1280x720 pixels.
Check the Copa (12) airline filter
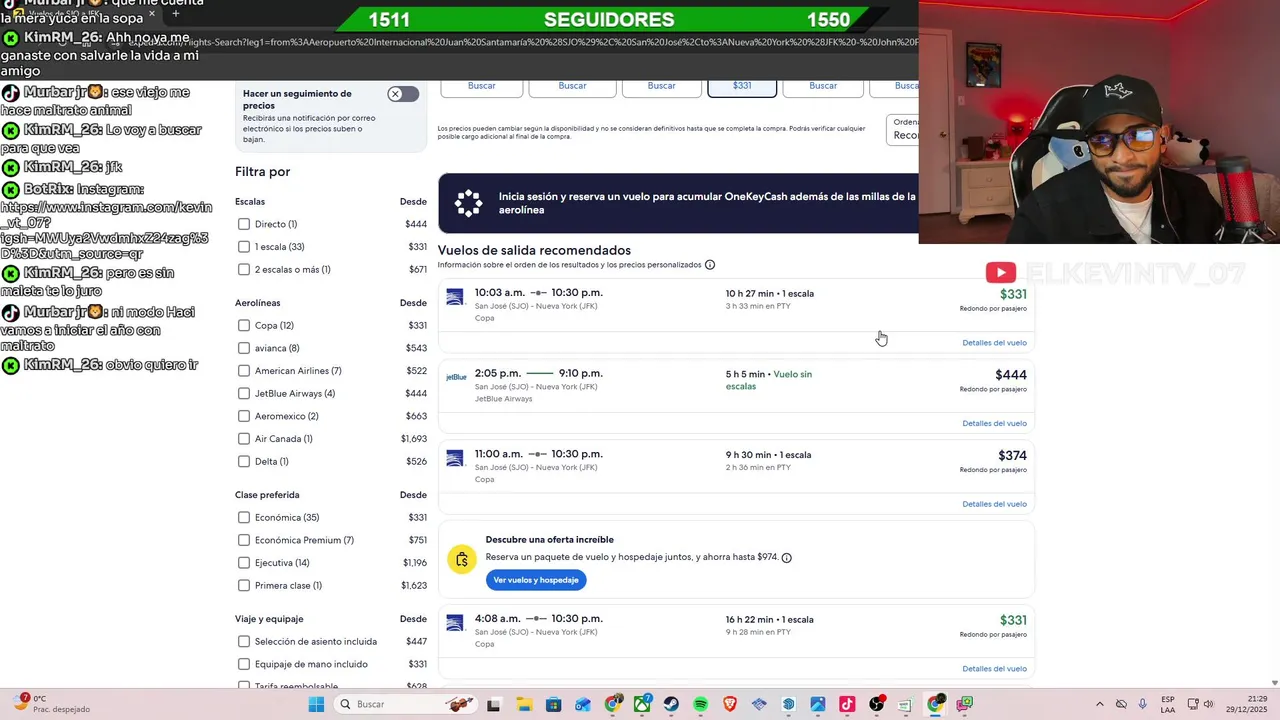click(243, 325)
